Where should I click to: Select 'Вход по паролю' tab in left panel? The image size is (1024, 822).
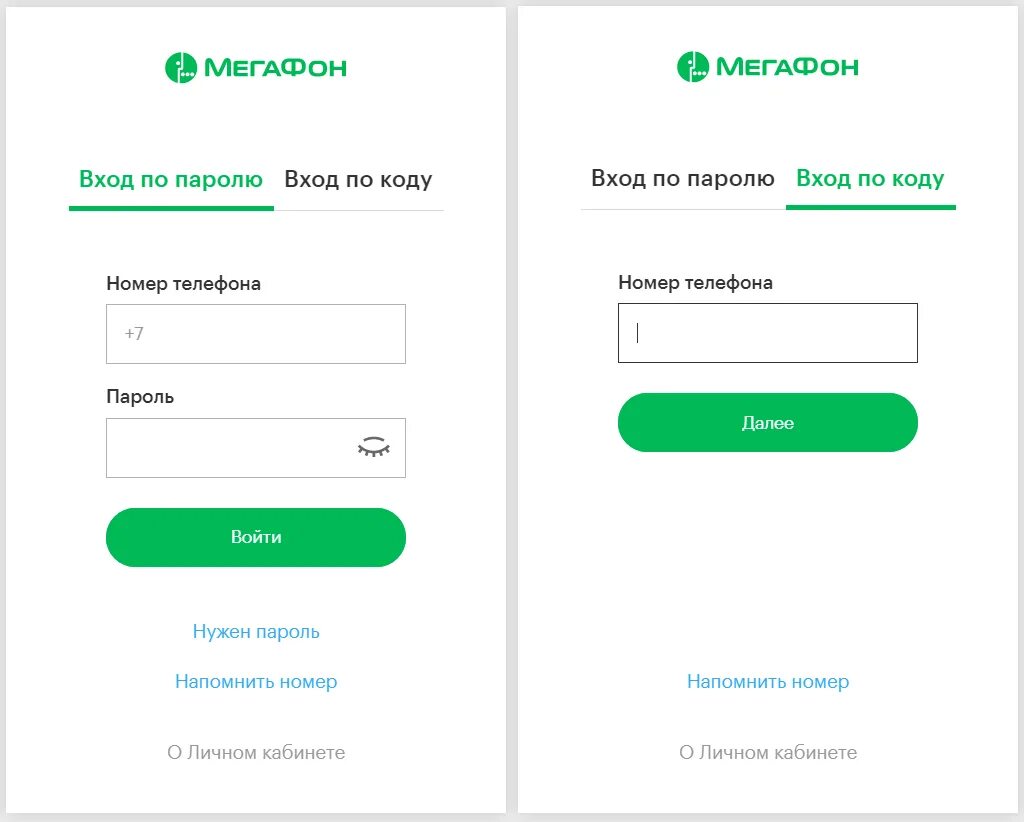coord(171,180)
